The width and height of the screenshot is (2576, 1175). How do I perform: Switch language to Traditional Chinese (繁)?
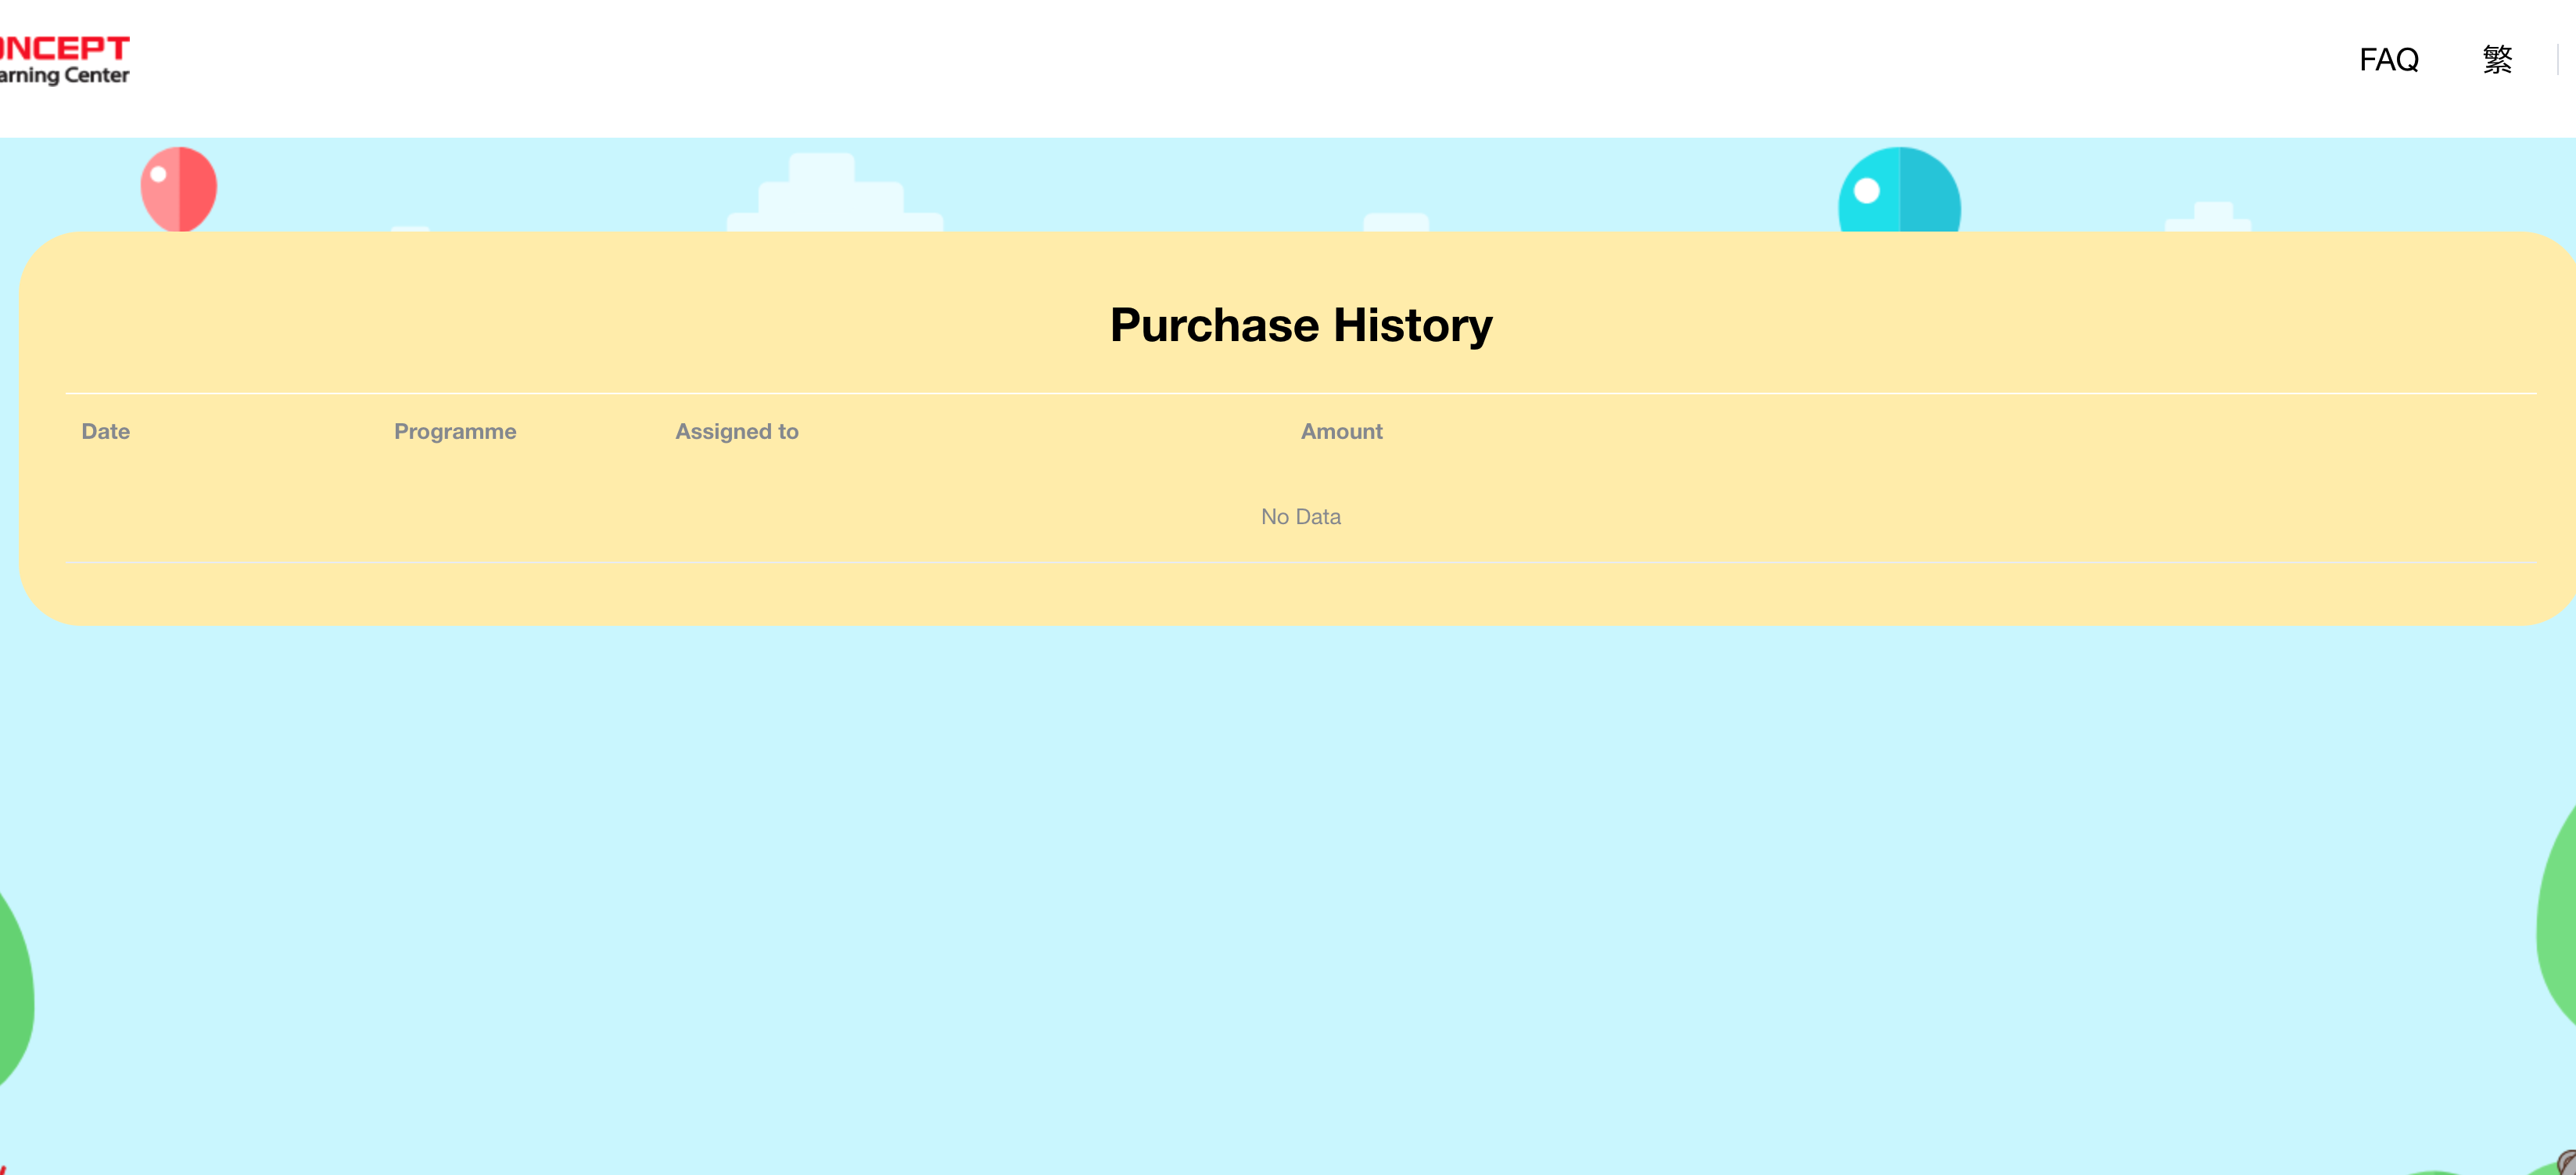point(2497,60)
